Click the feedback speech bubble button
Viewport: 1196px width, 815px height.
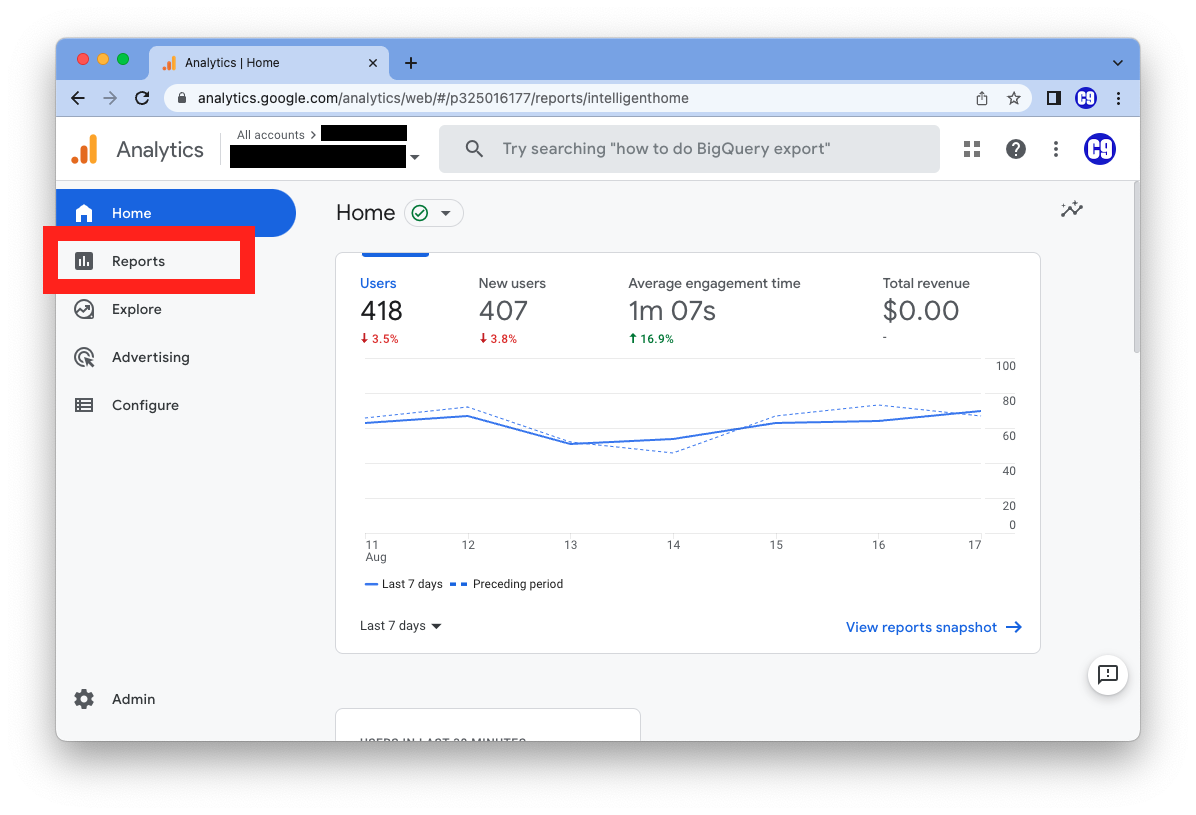click(x=1107, y=675)
